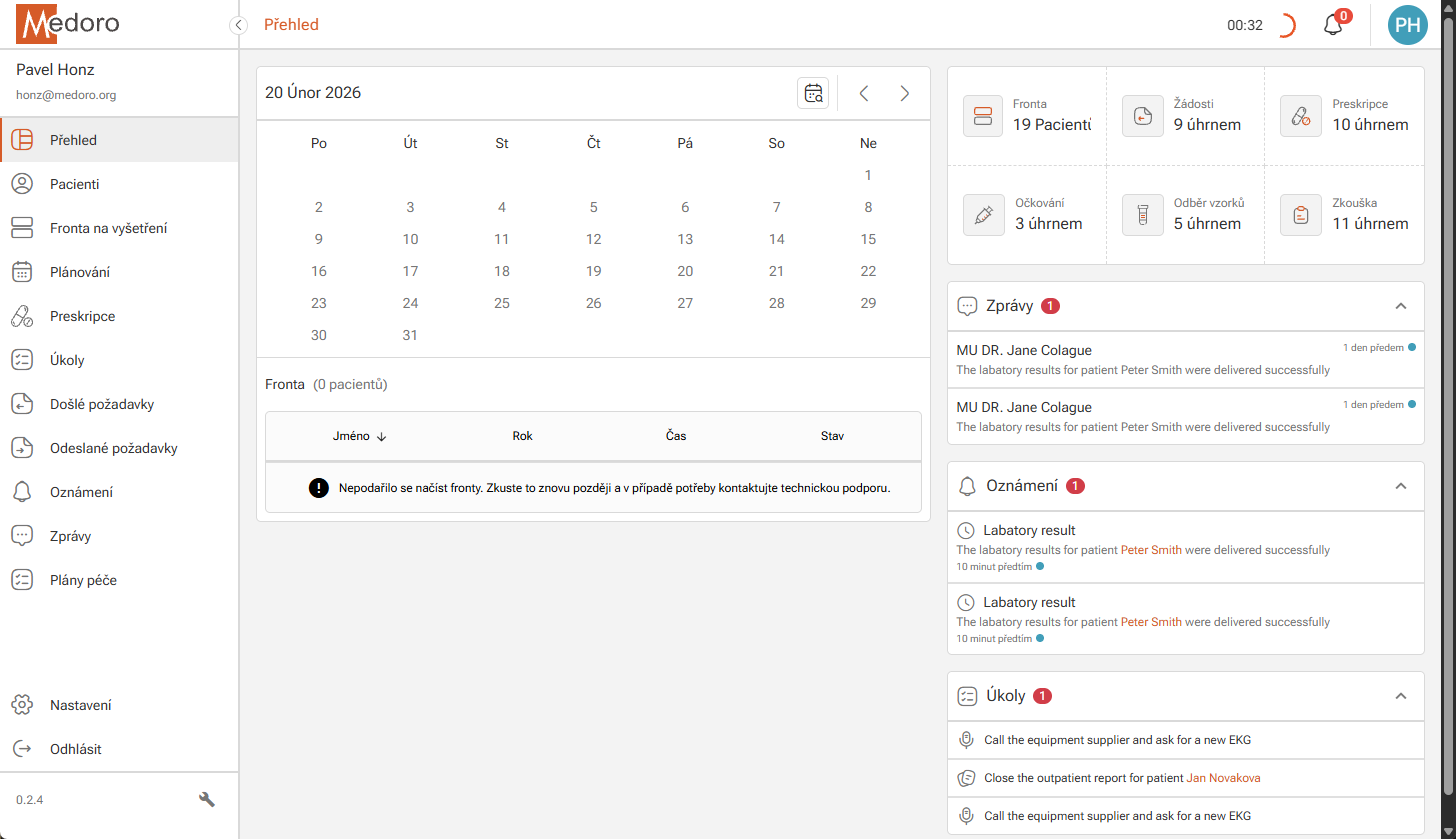The height and width of the screenshot is (839, 1456).
Task: Click the Žádosti requests icon
Action: pos(1142,116)
